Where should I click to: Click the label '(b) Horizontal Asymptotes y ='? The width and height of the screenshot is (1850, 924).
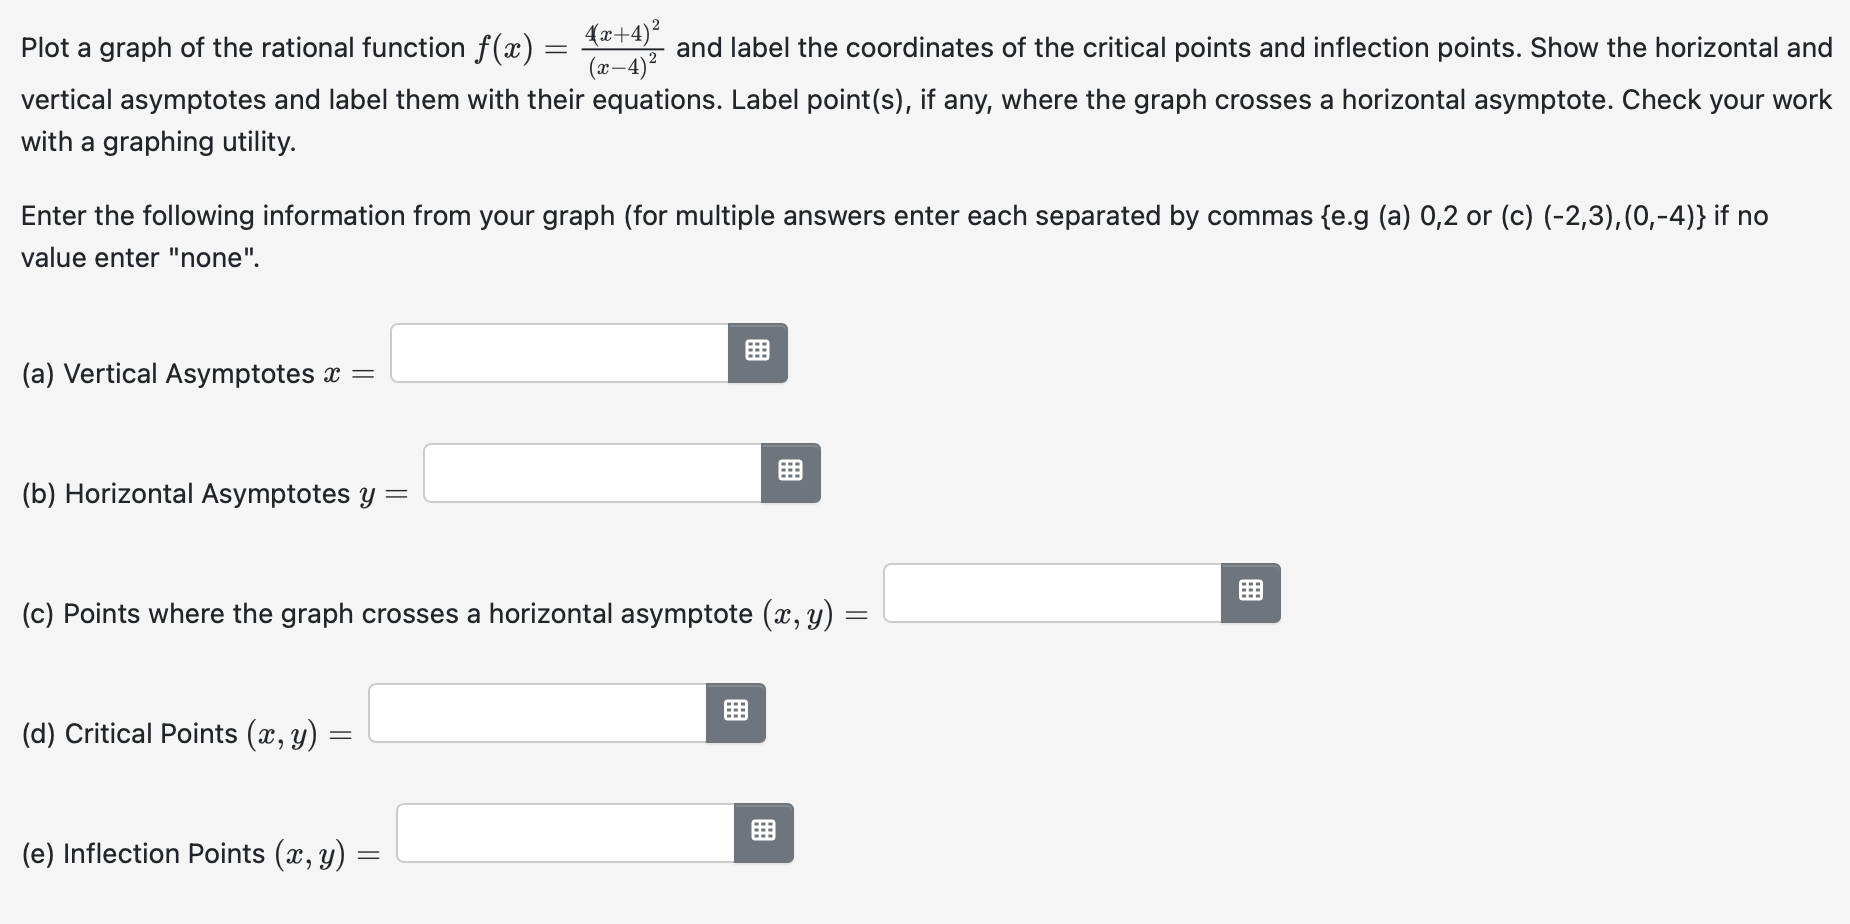pos(212,493)
